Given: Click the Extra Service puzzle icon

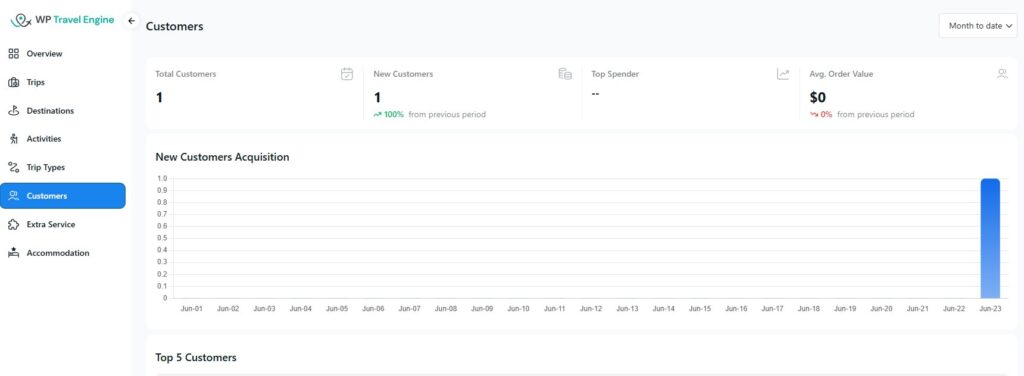Looking at the screenshot, I should pyautogui.click(x=13, y=225).
